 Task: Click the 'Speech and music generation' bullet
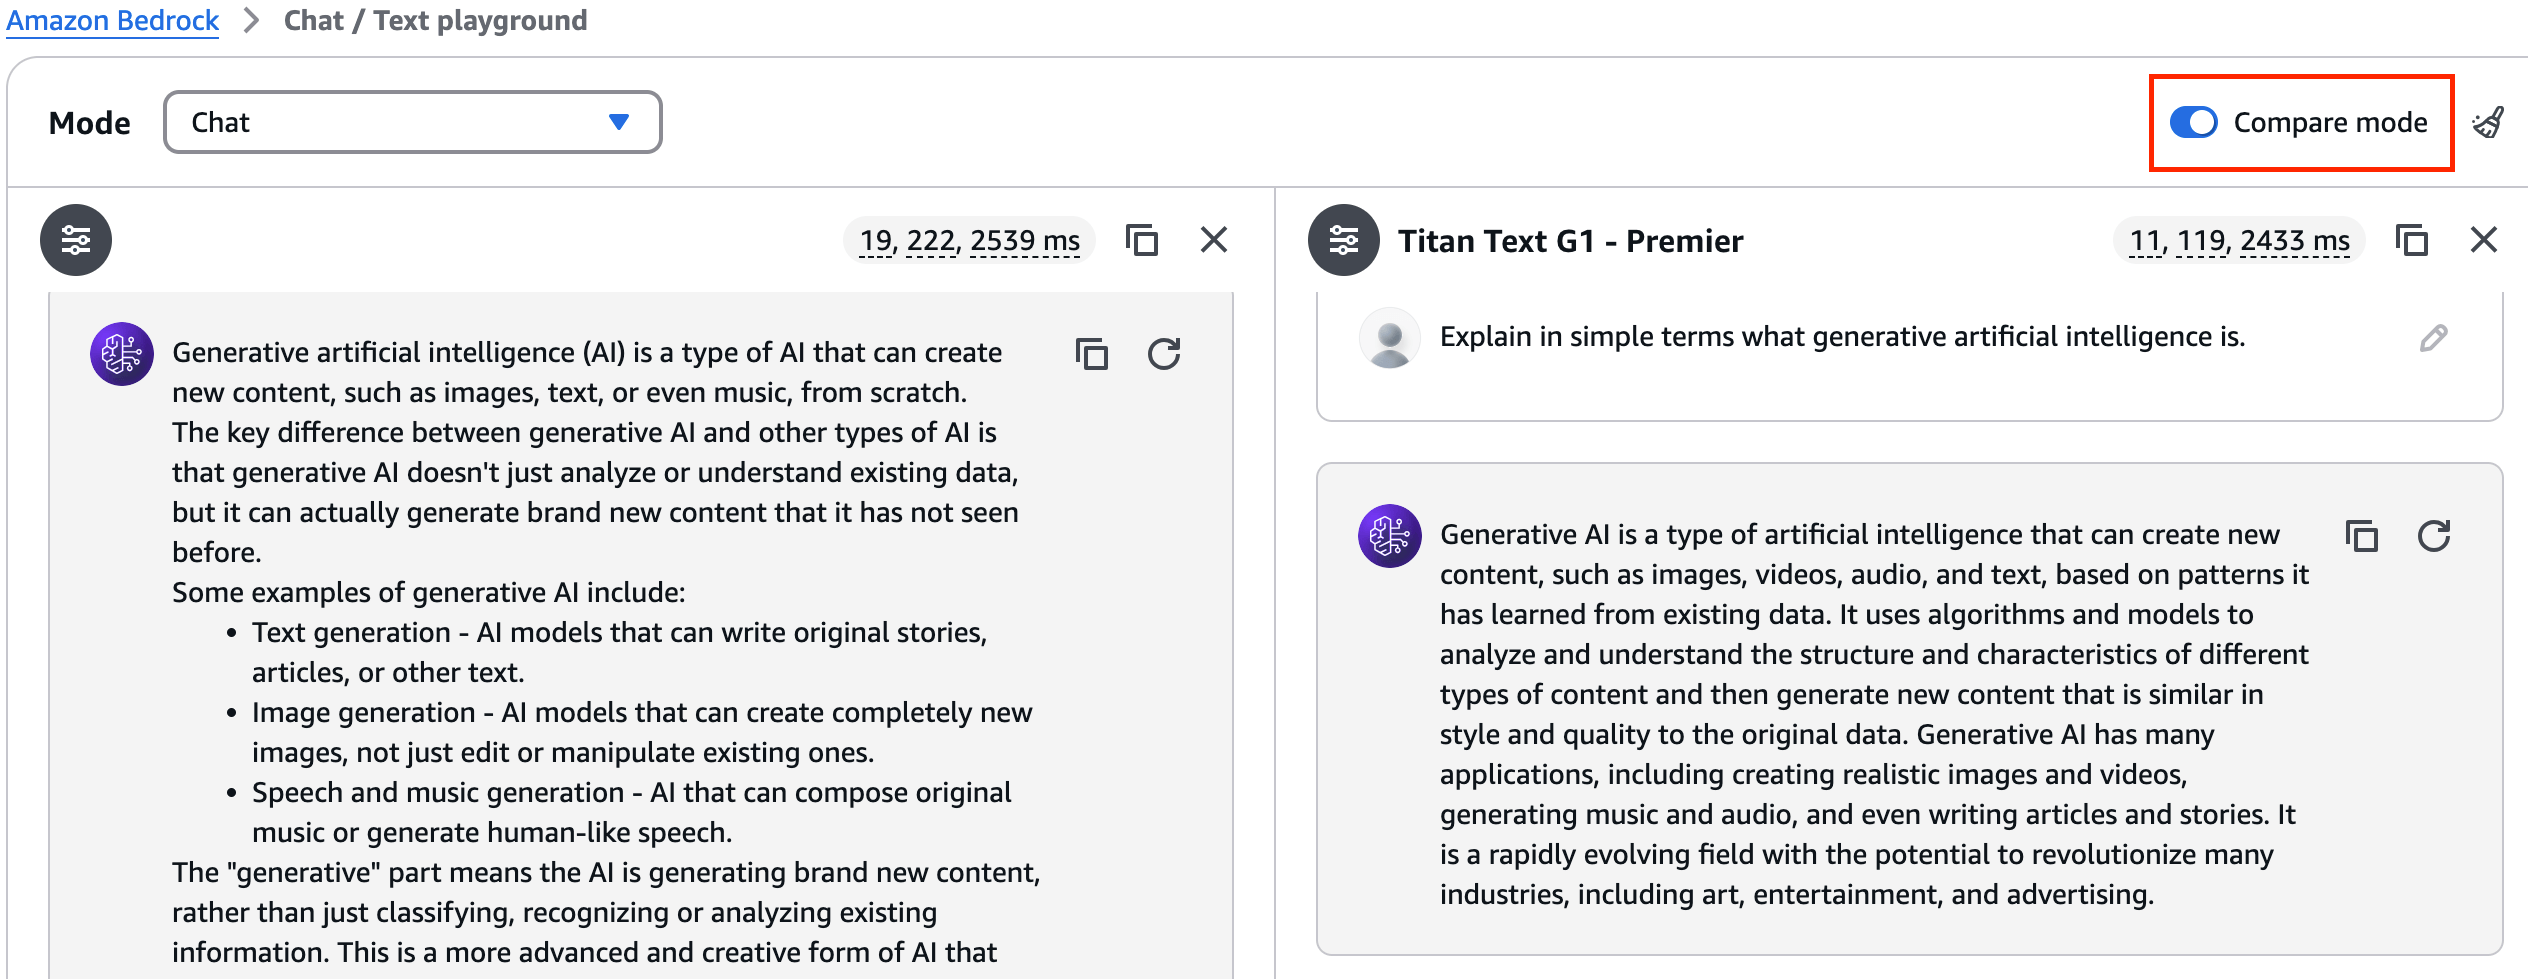632,812
